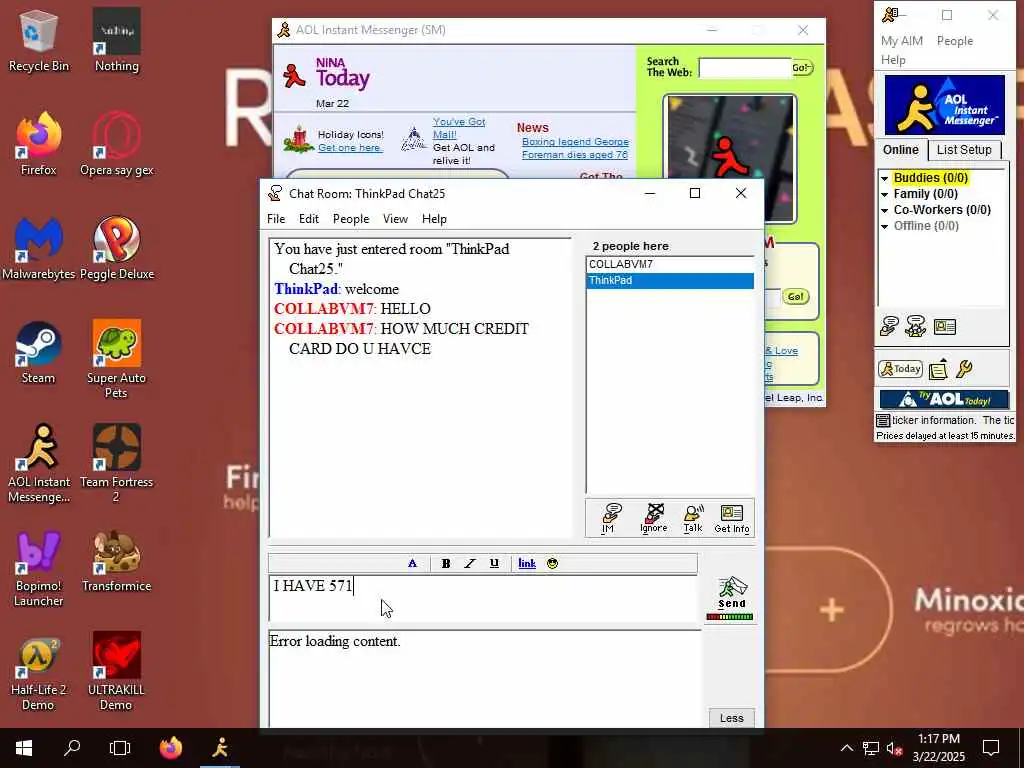Click the away message notes icon
This screenshot has width=1024, height=768.
click(938, 369)
